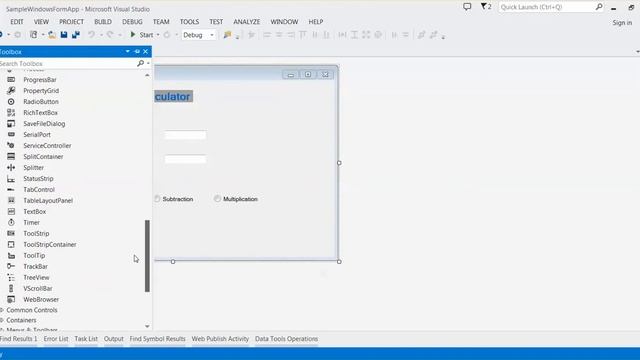Viewport: 640px width, 360px height.
Task: Select the Subtraction radio button on form
Action: (x=157, y=199)
